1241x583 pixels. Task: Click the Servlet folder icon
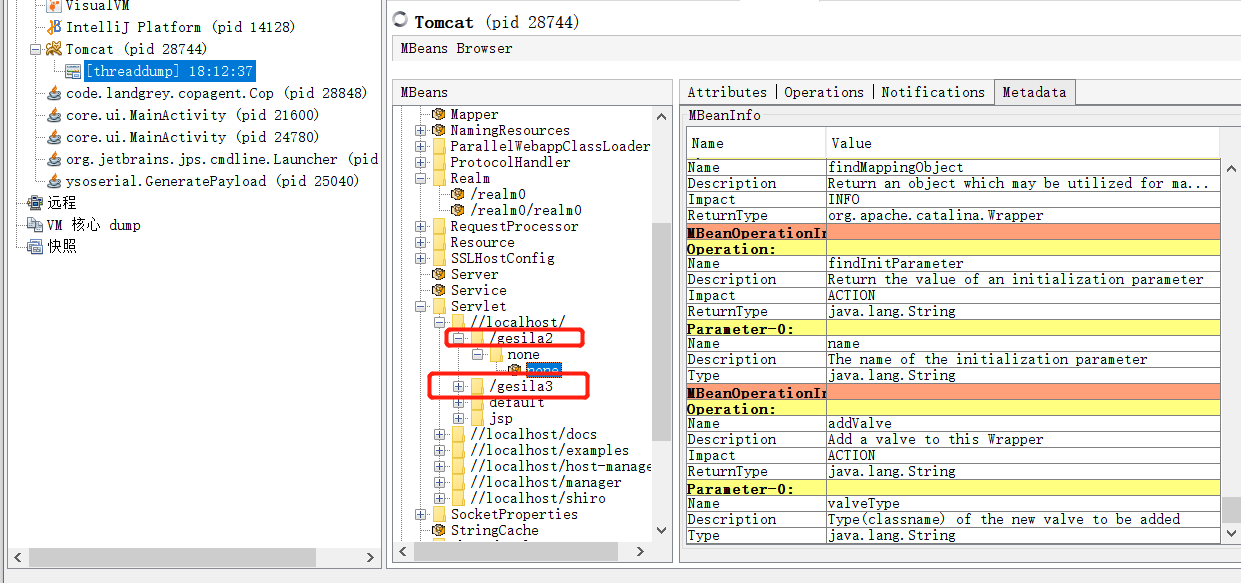438,306
